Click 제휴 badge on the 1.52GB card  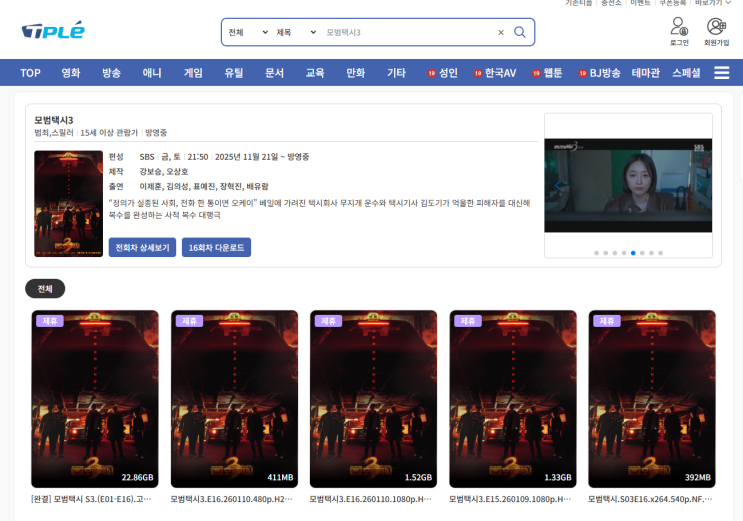point(328,321)
